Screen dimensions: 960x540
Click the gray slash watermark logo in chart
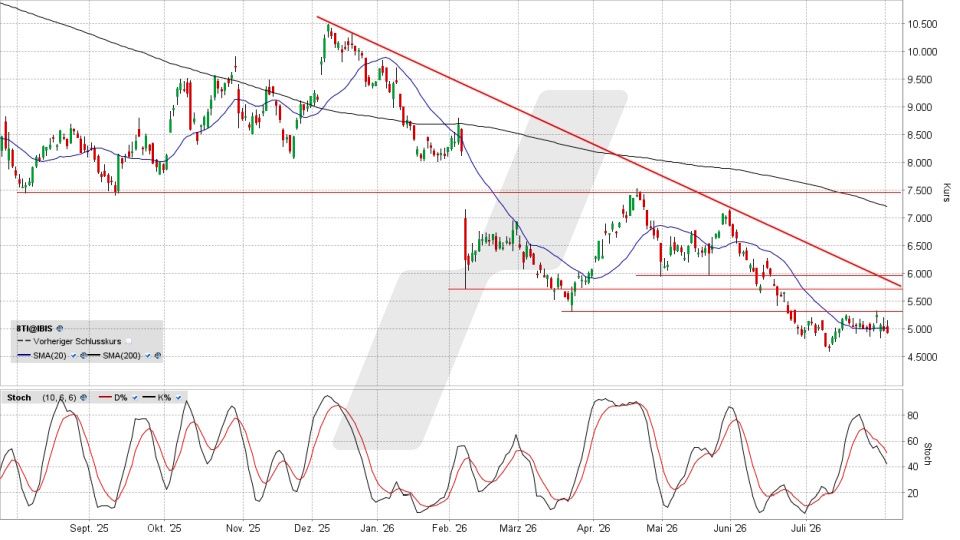point(481,269)
